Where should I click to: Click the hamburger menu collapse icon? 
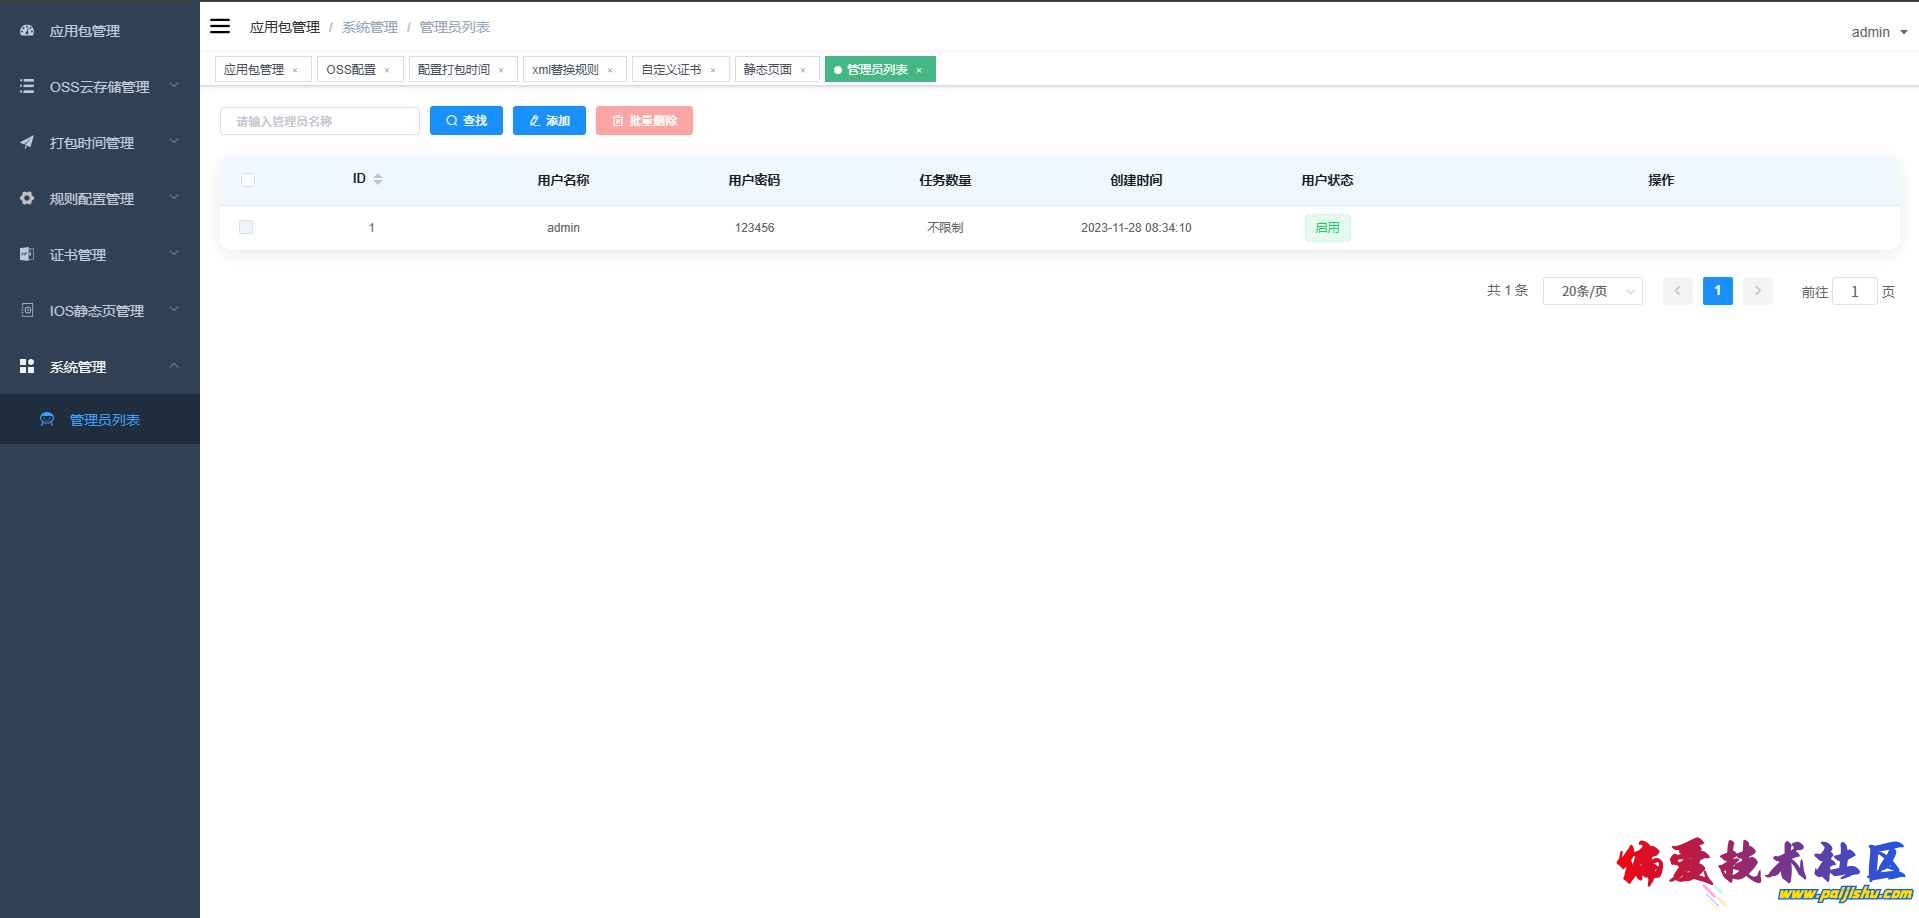[x=220, y=27]
